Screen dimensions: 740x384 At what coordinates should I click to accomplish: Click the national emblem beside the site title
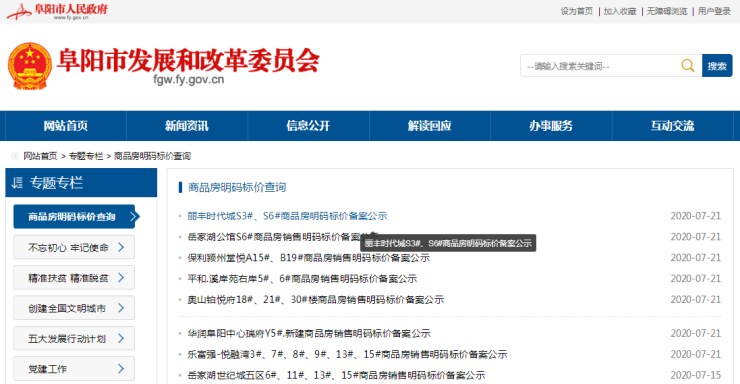coord(30,66)
